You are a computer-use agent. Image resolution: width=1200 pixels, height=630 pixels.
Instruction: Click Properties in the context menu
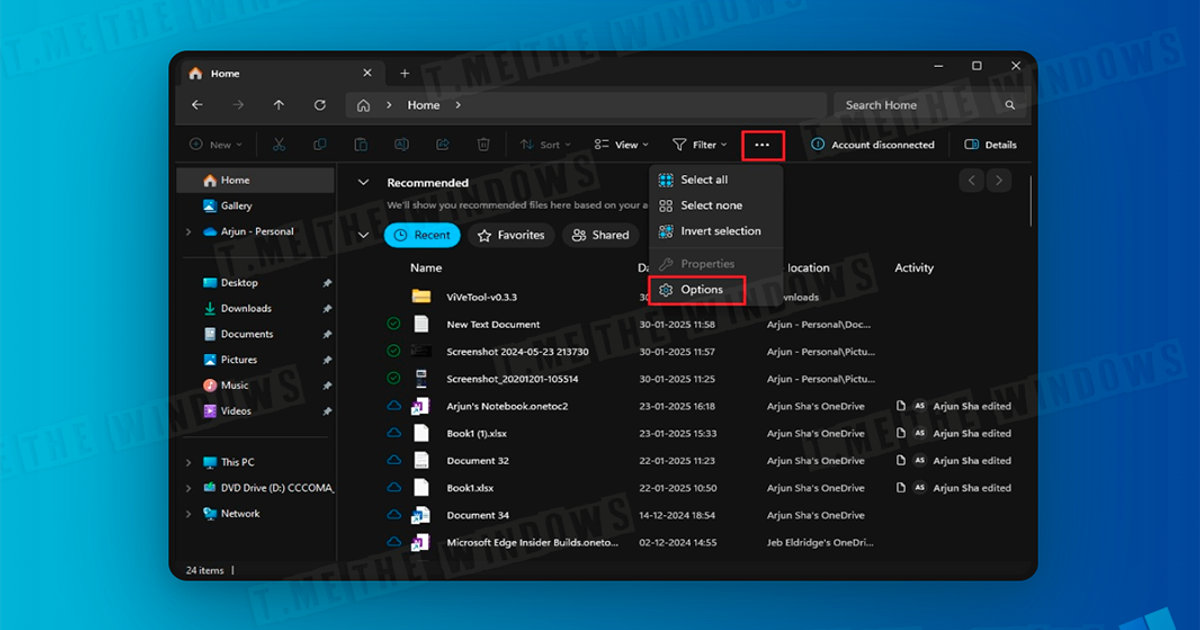click(x=716, y=264)
